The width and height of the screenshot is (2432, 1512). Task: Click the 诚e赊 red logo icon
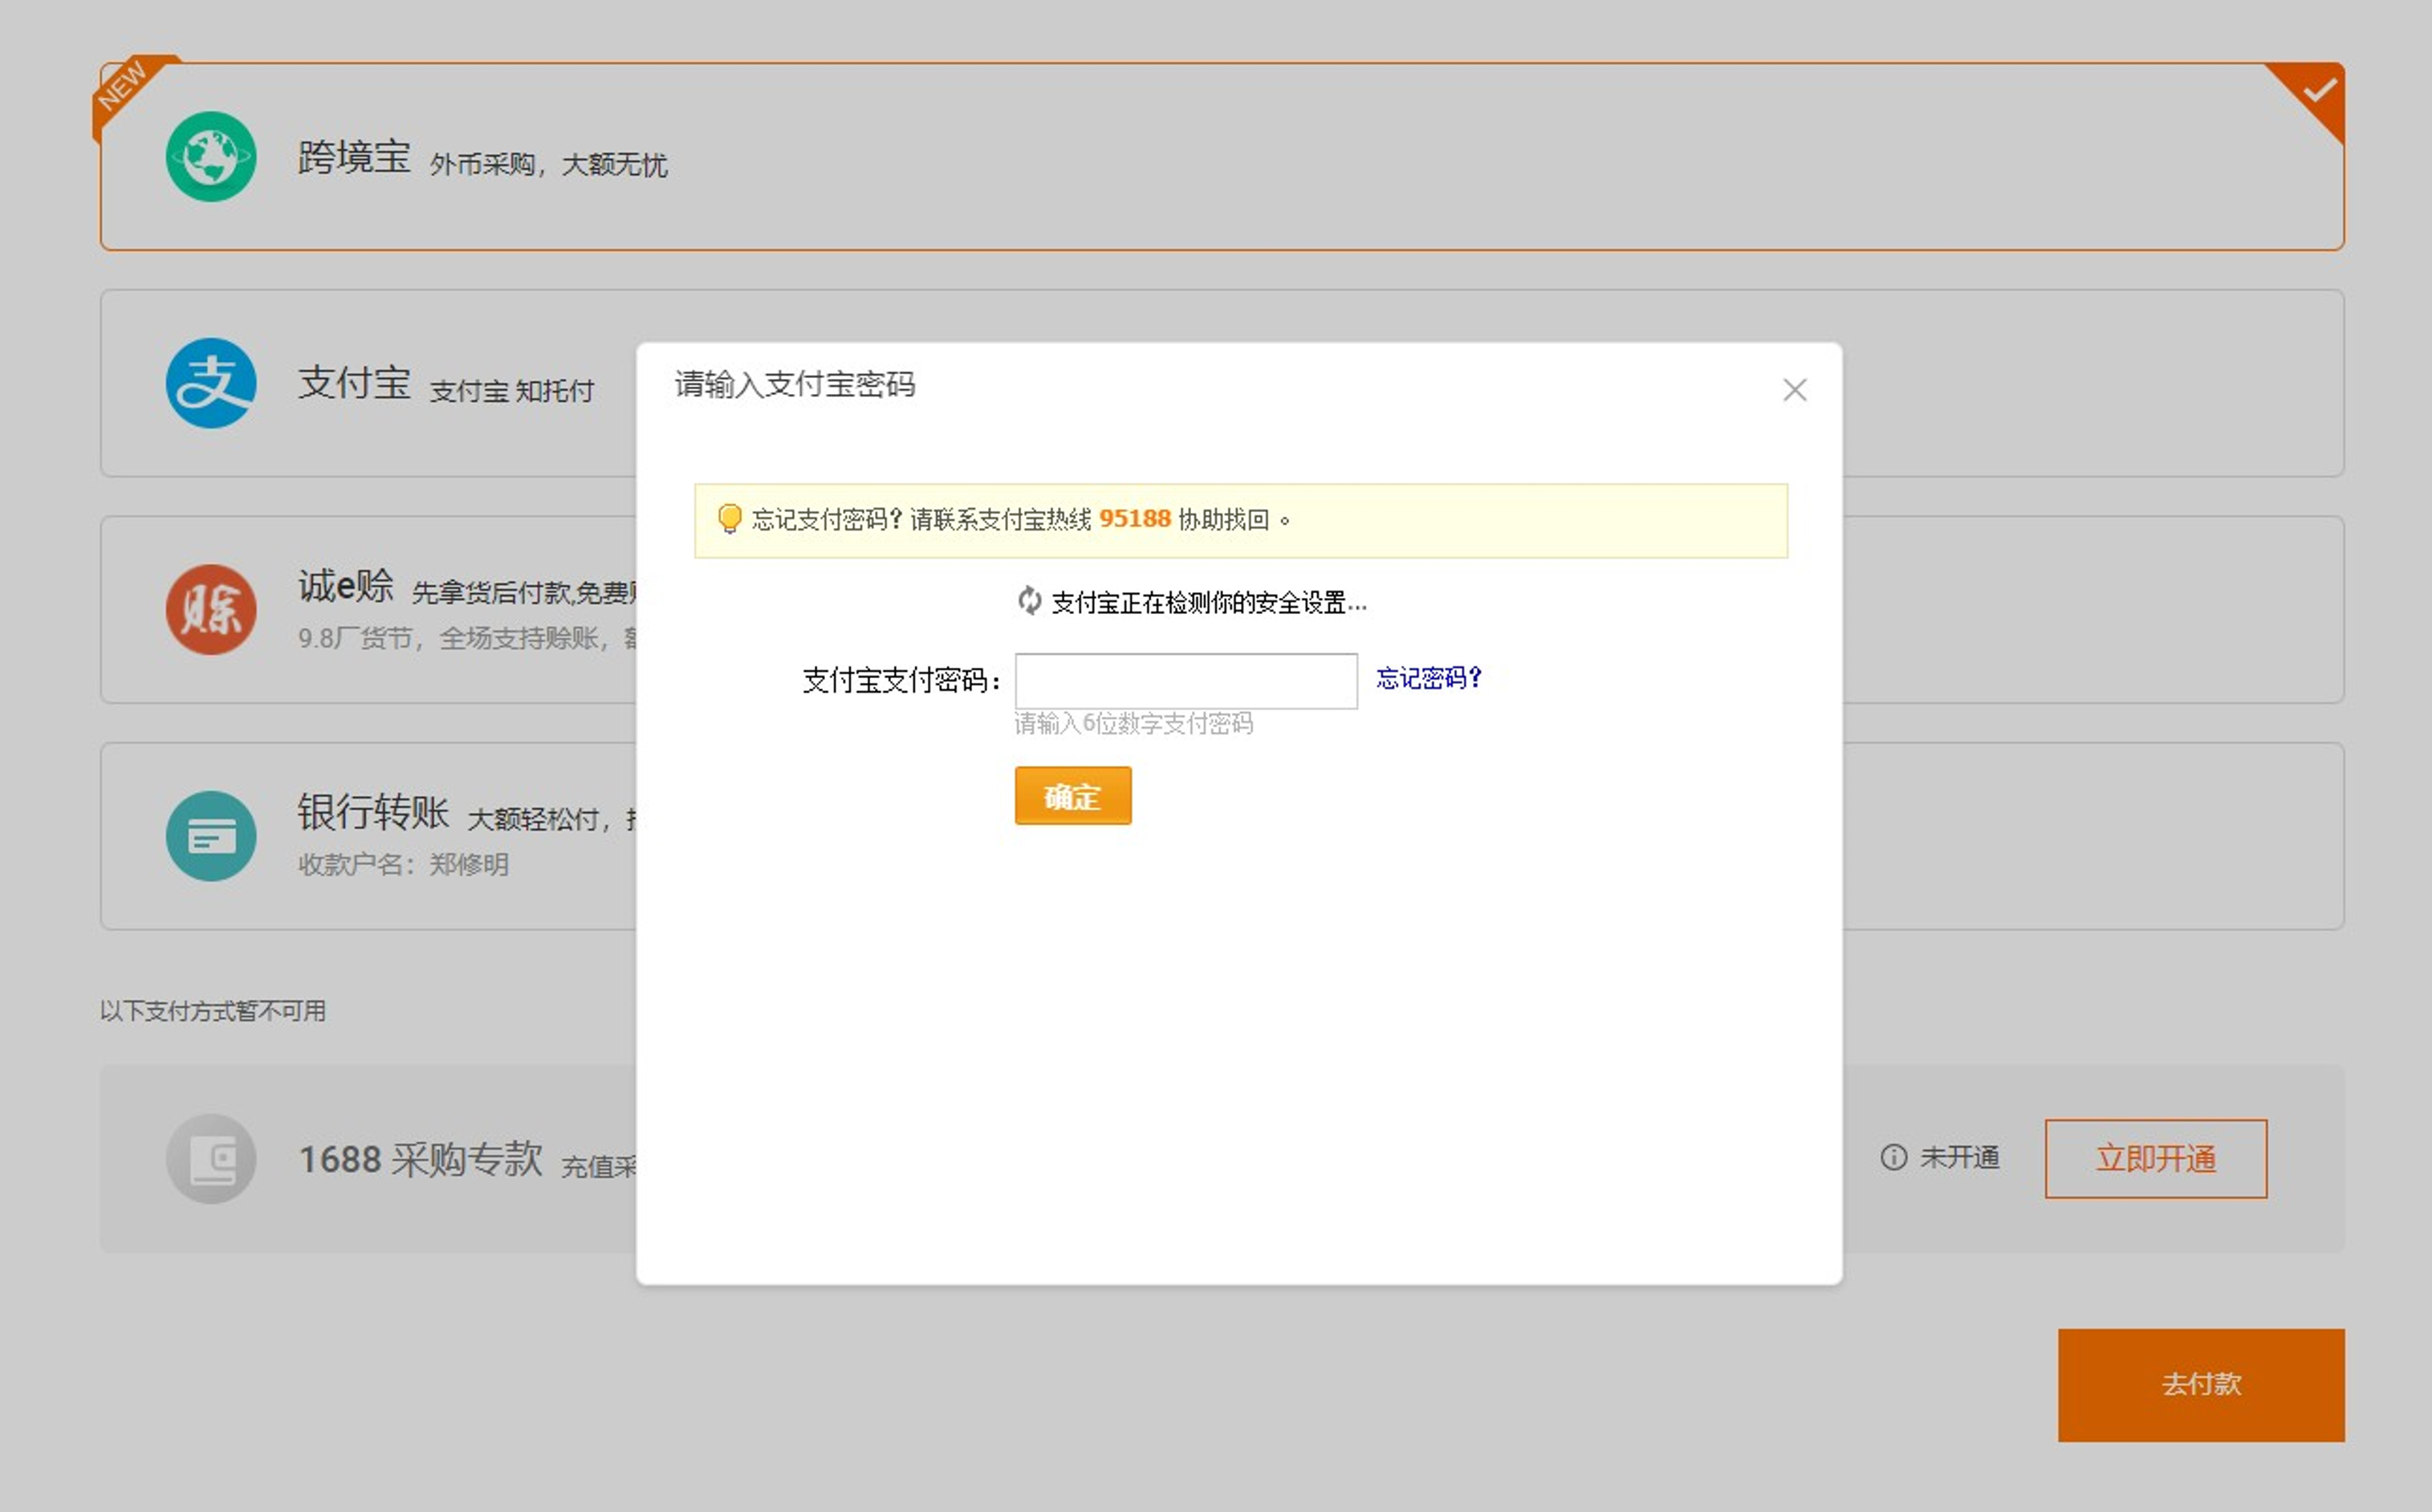[211, 609]
